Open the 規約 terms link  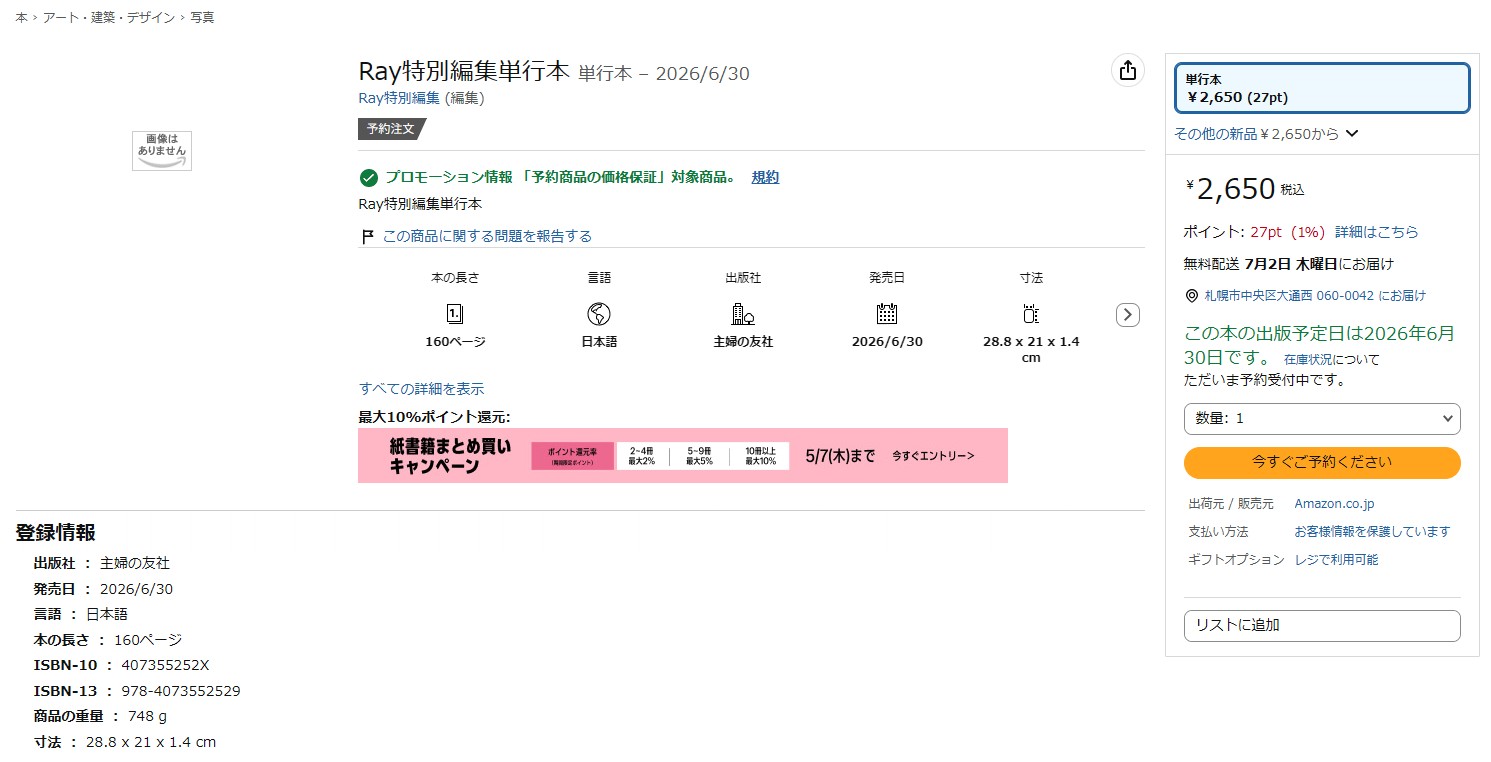coord(765,178)
